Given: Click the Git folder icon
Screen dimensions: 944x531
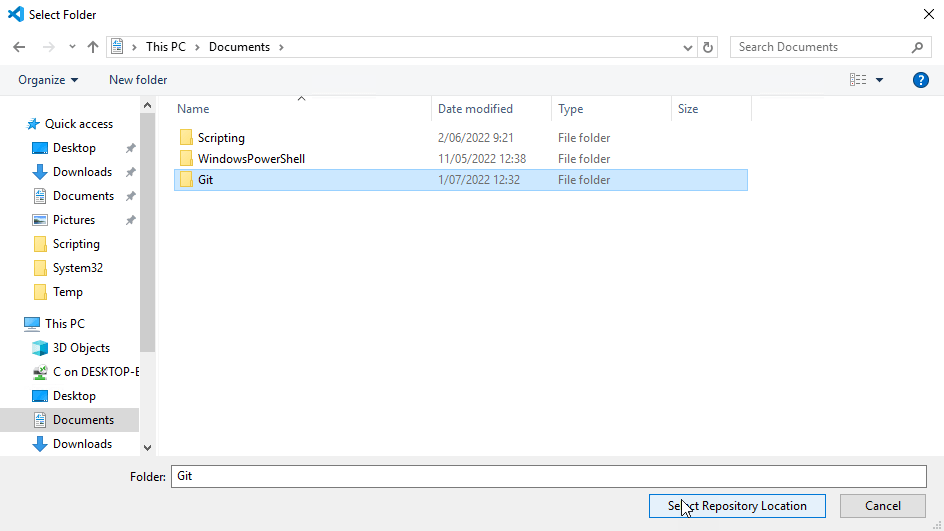Looking at the screenshot, I should click(x=186, y=180).
